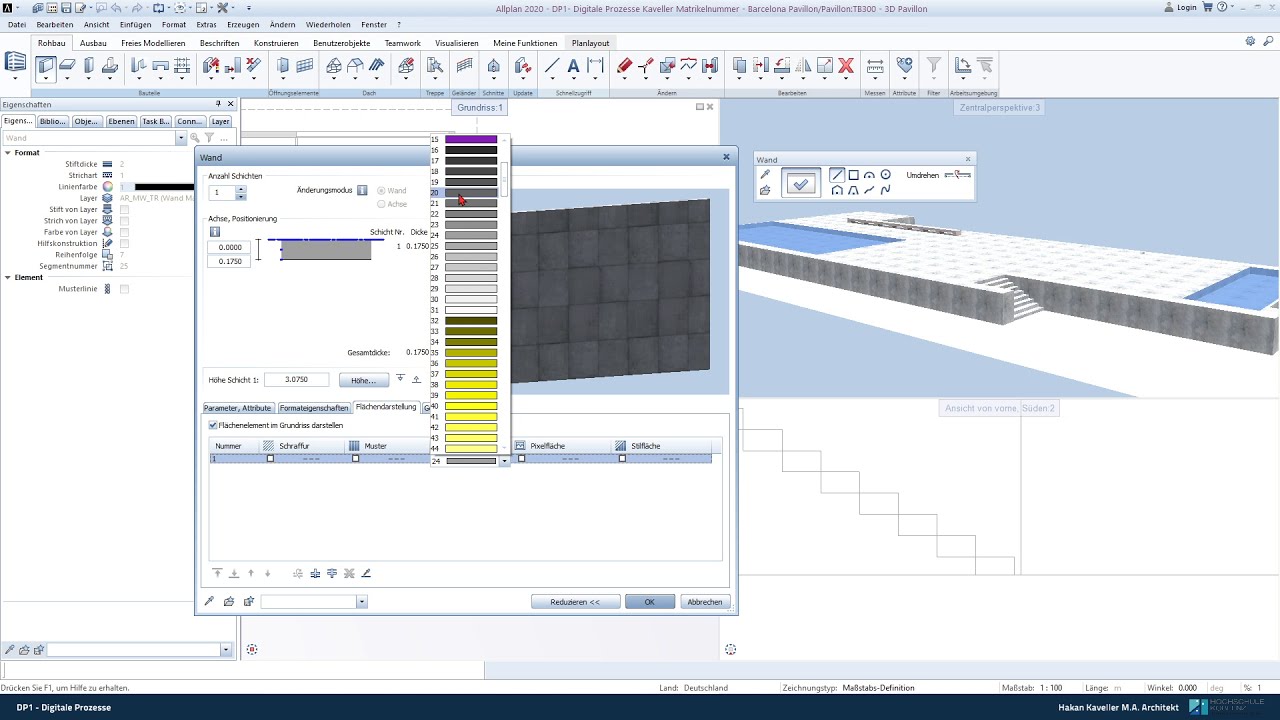Click the apply checkmark in the Wand toolbar
This screenshot has width=1280, height=720.
point(800,184)
